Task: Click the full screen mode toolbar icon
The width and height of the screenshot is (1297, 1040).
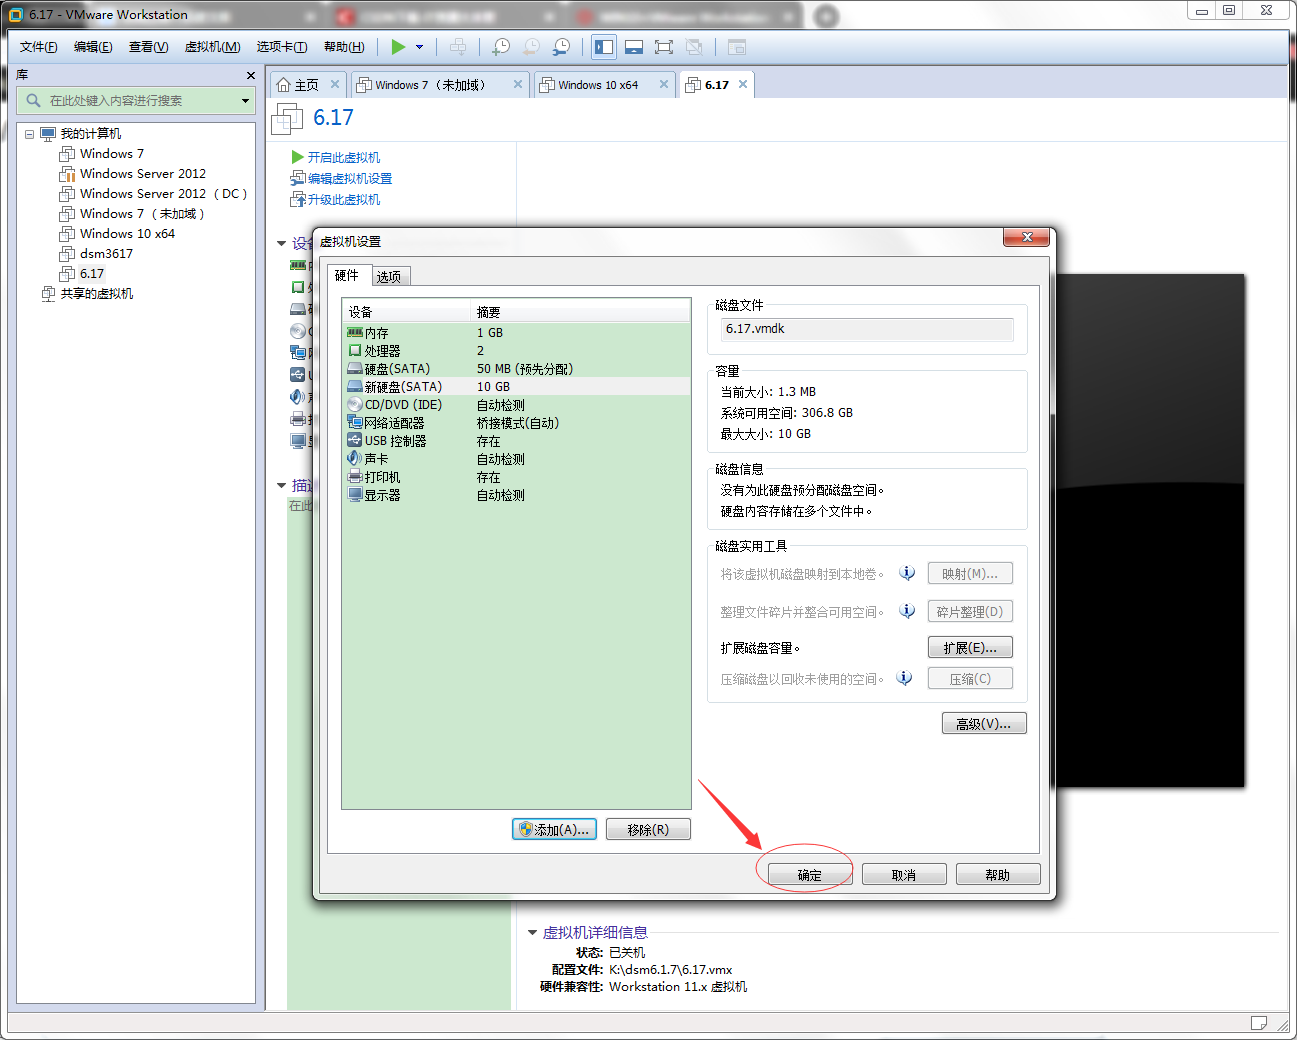Action: coord(664,47)
